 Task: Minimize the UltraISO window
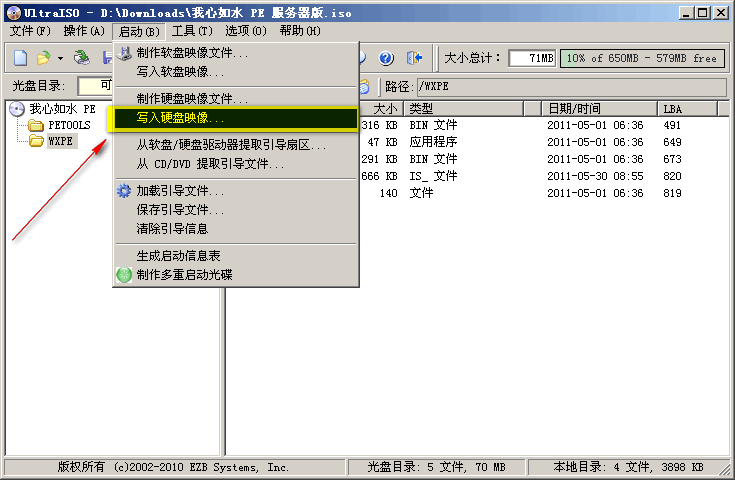687,13
